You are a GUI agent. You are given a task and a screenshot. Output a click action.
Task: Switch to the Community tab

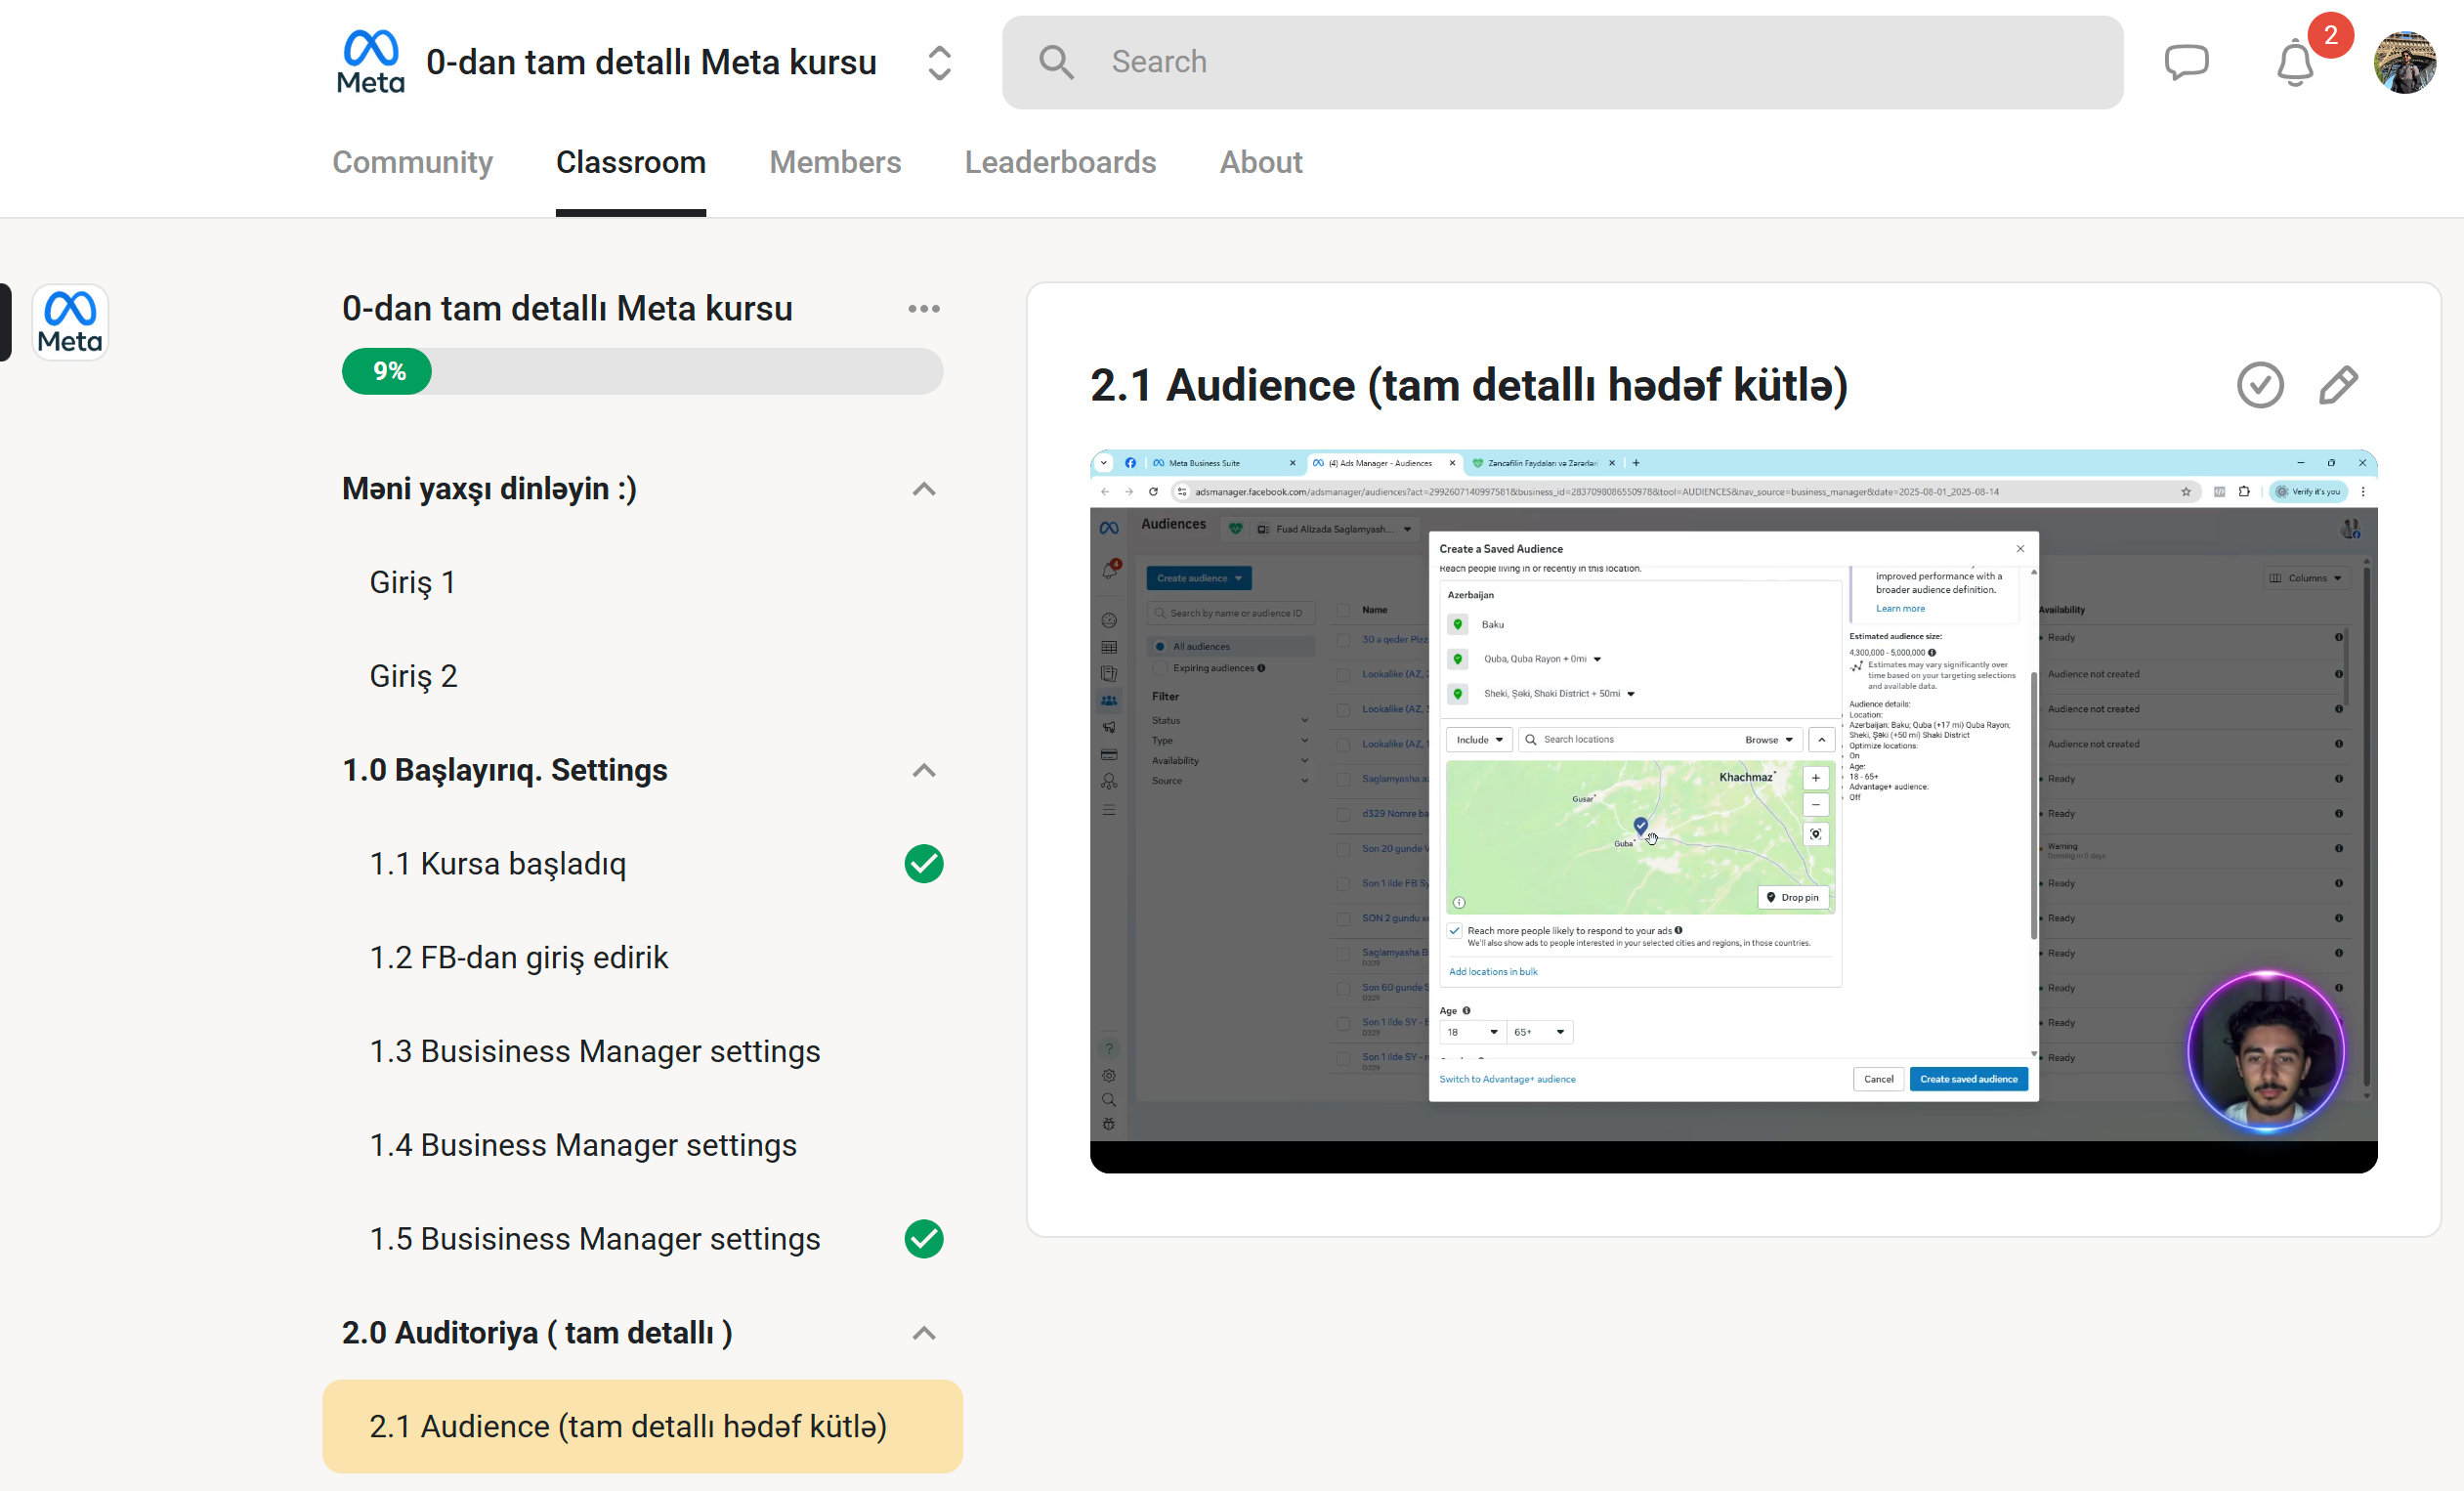pyautogui.click(x=412, y=162)
